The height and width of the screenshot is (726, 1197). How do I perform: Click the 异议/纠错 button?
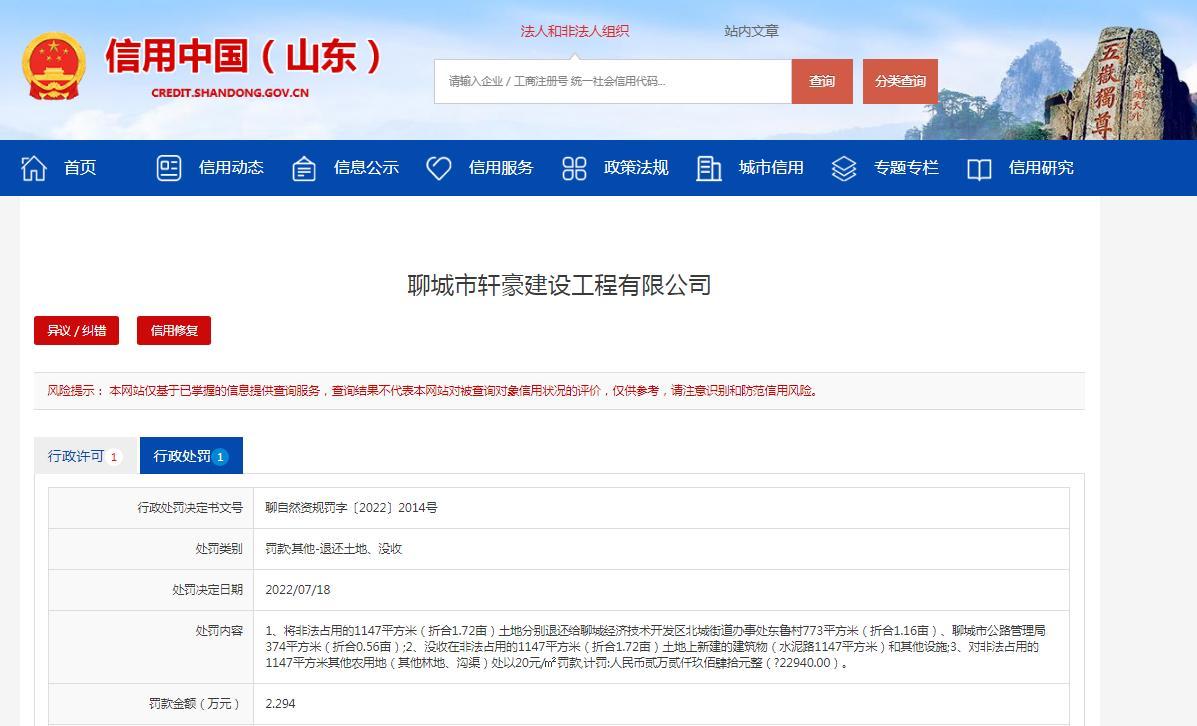click(x=76, y=331)
